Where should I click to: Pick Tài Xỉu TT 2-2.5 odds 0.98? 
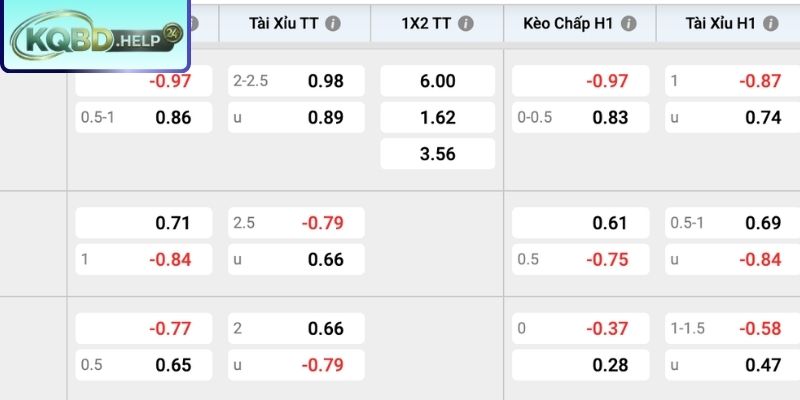pyautogui.click(x=296, y=81)
